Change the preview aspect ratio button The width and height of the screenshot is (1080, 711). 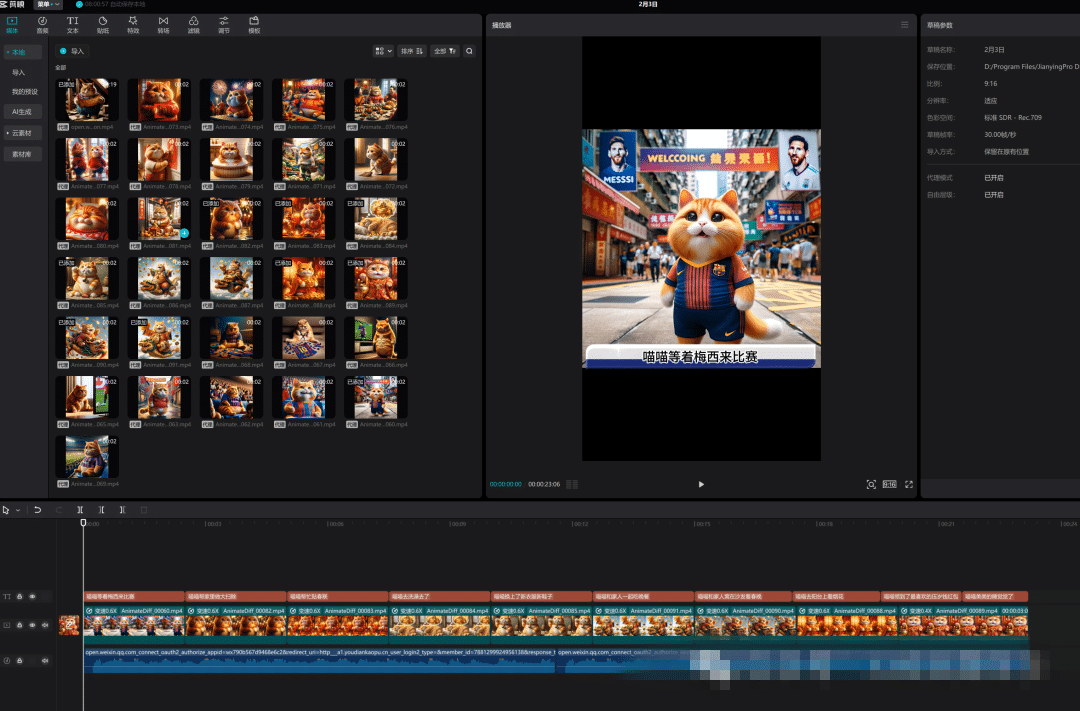[x=890, y=484]
